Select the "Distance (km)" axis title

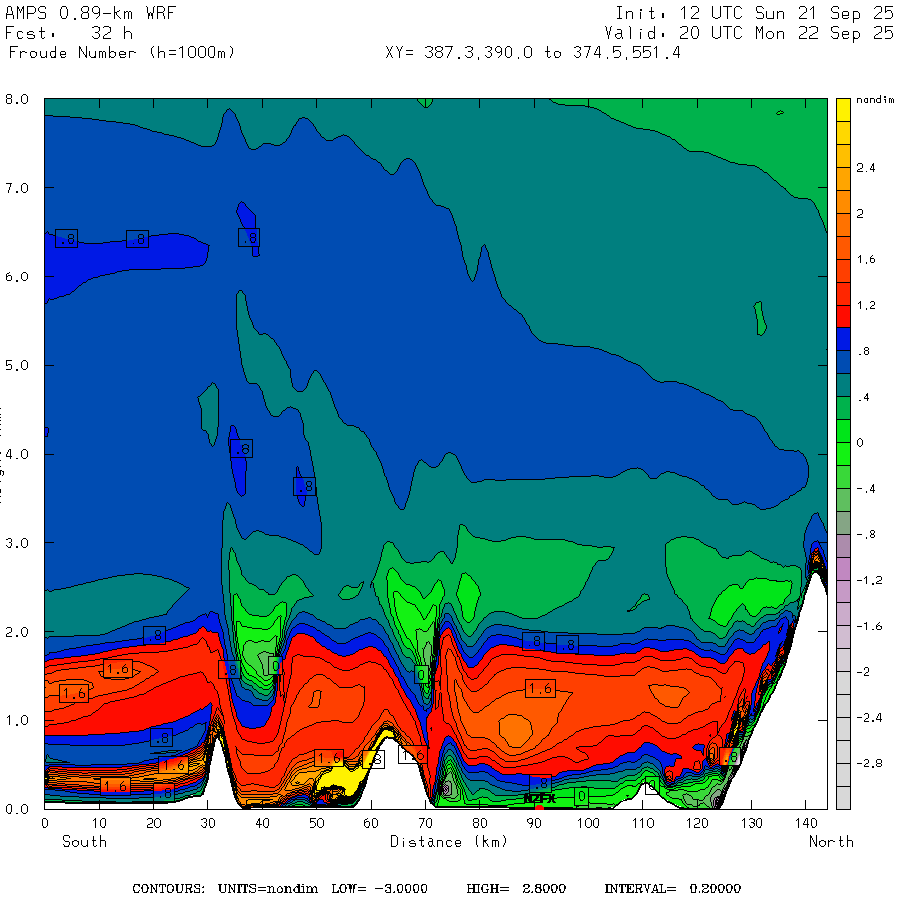point(449,842)
